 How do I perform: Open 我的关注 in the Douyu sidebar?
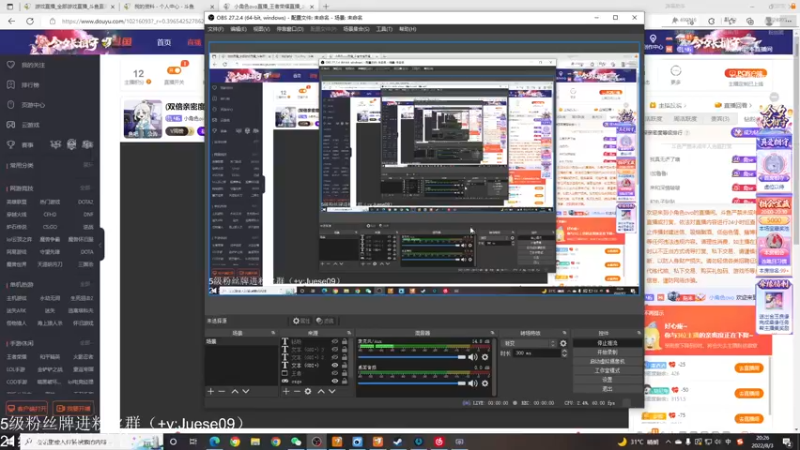[33, 65]
